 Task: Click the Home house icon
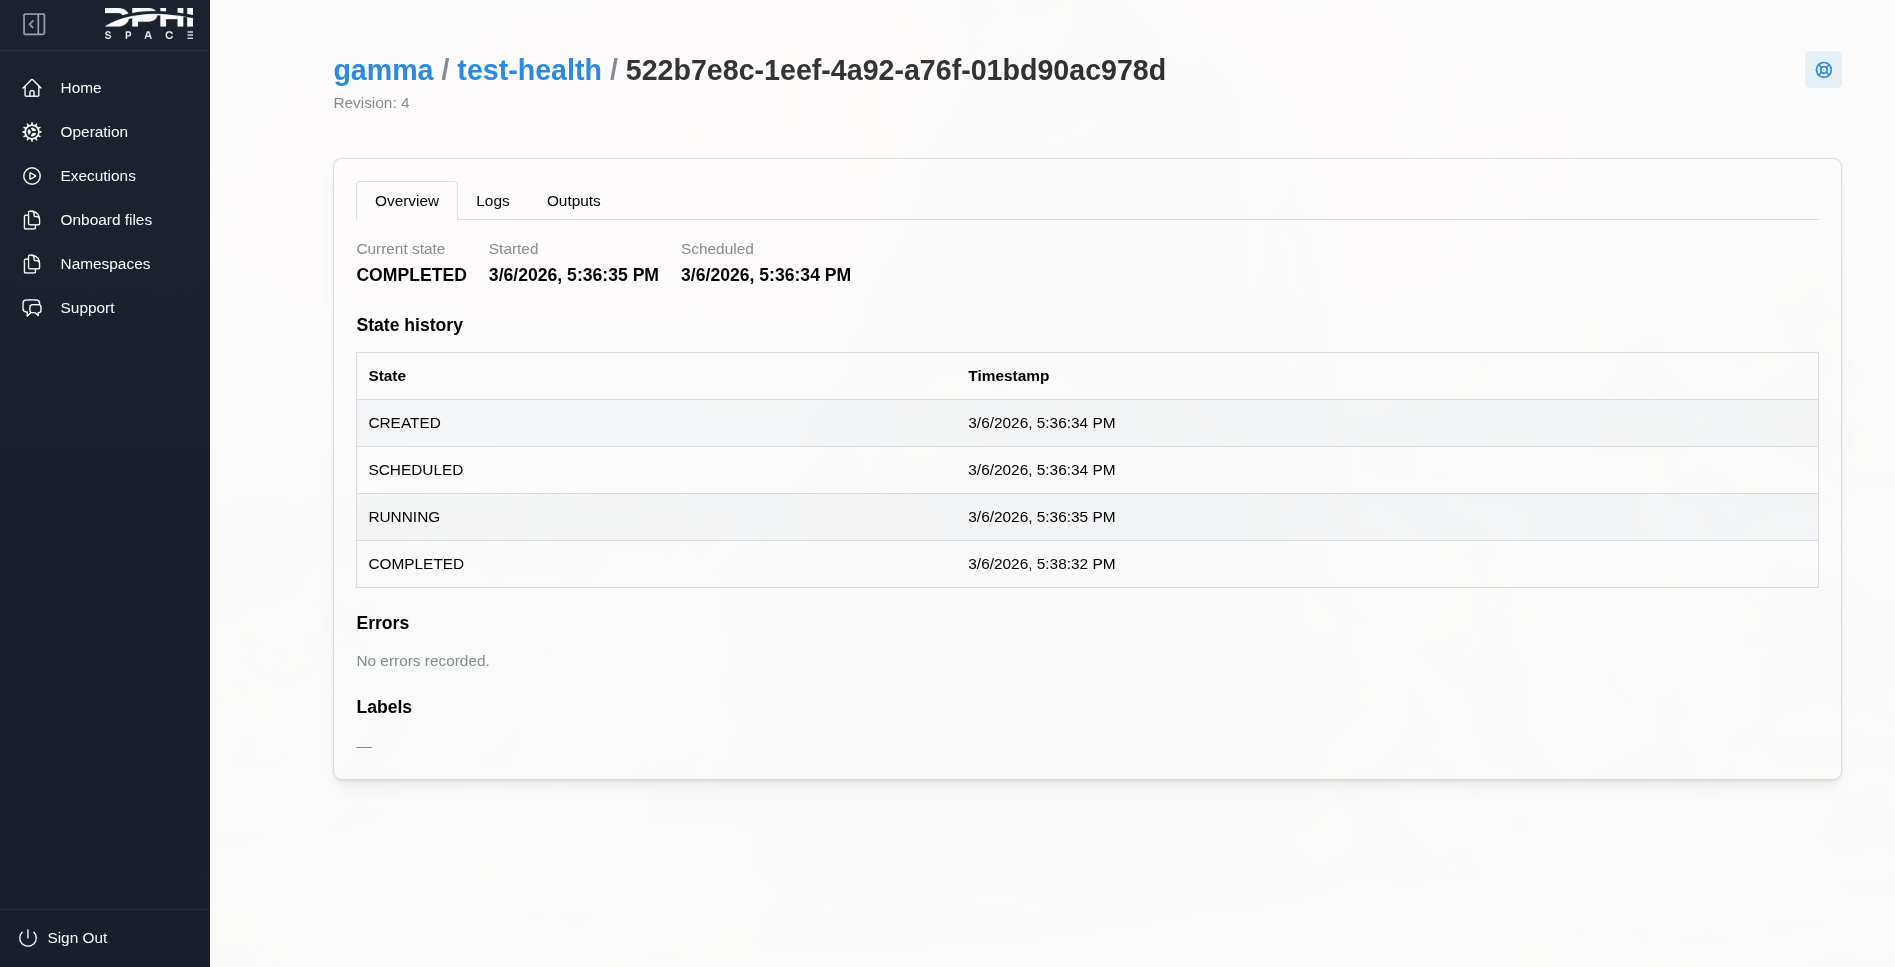(32, 88)
